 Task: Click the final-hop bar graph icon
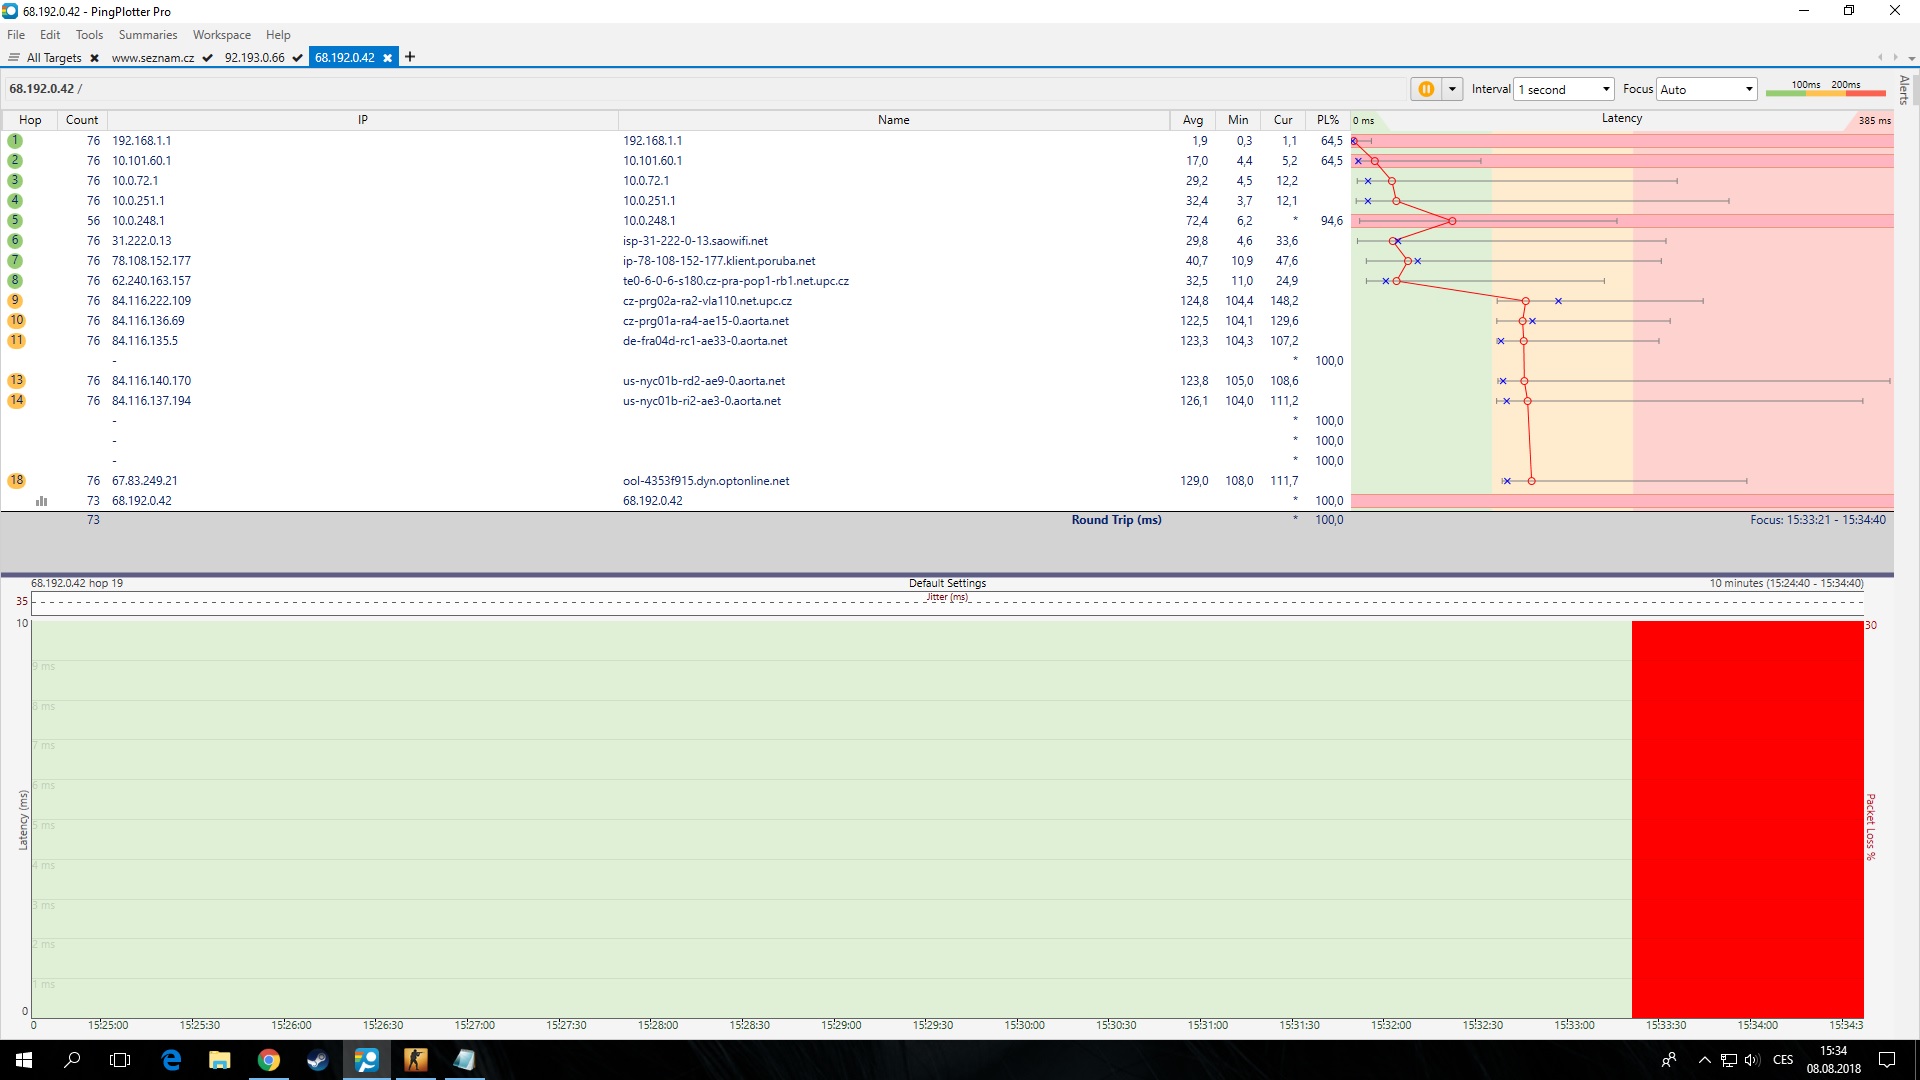pyautogui.click(x=41, y=501)
